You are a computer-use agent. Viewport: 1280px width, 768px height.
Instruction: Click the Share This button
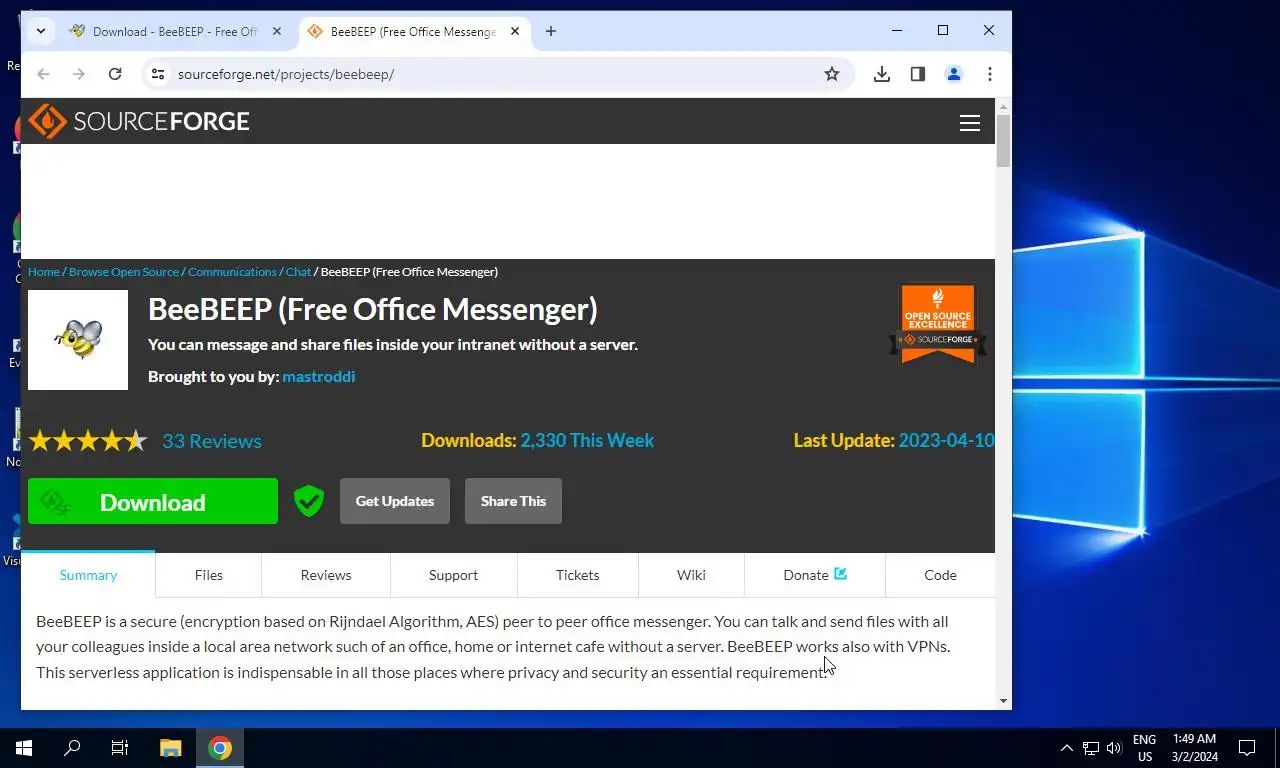[x=513, y=501]
